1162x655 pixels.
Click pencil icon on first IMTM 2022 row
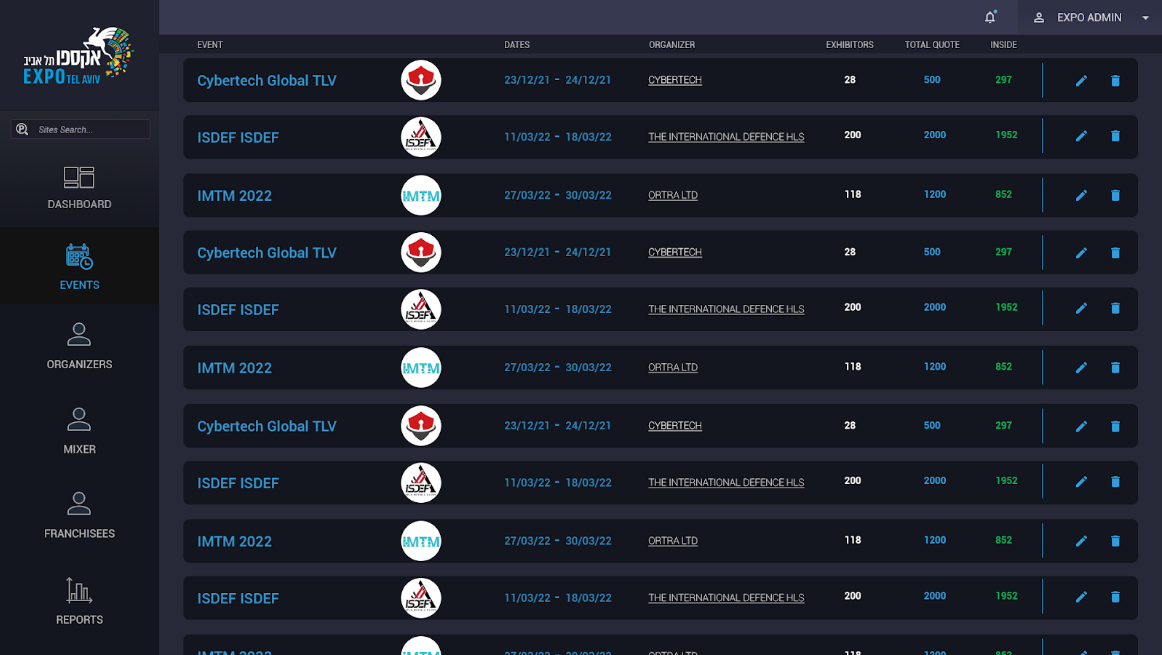[1081, 196]
